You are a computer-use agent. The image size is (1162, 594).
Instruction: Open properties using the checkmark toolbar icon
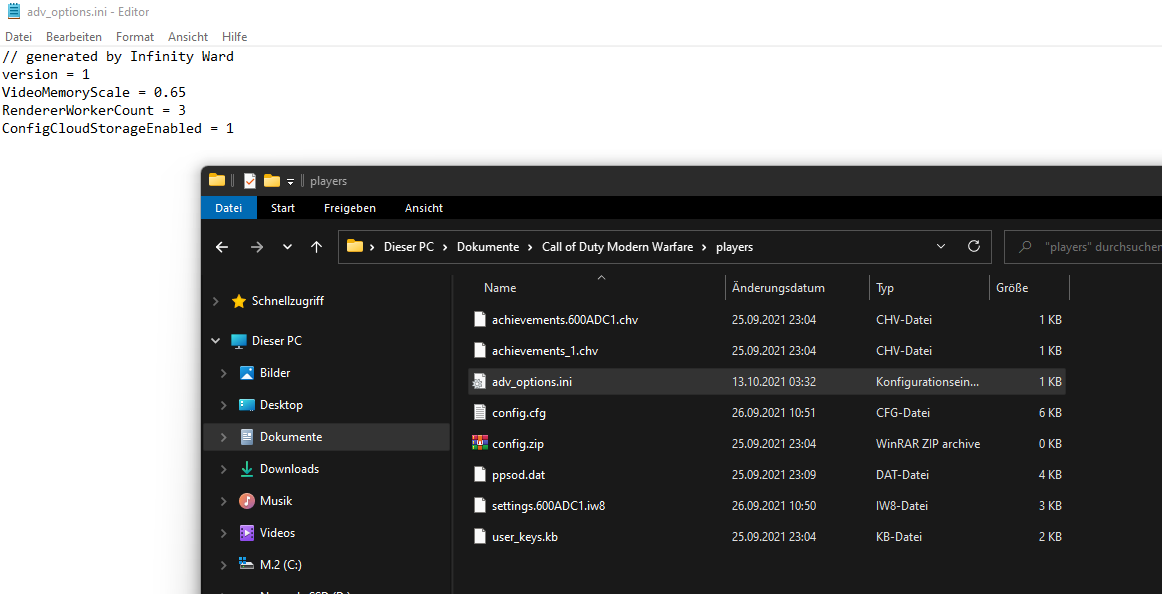pyautogui.click(x=248, y=180)
